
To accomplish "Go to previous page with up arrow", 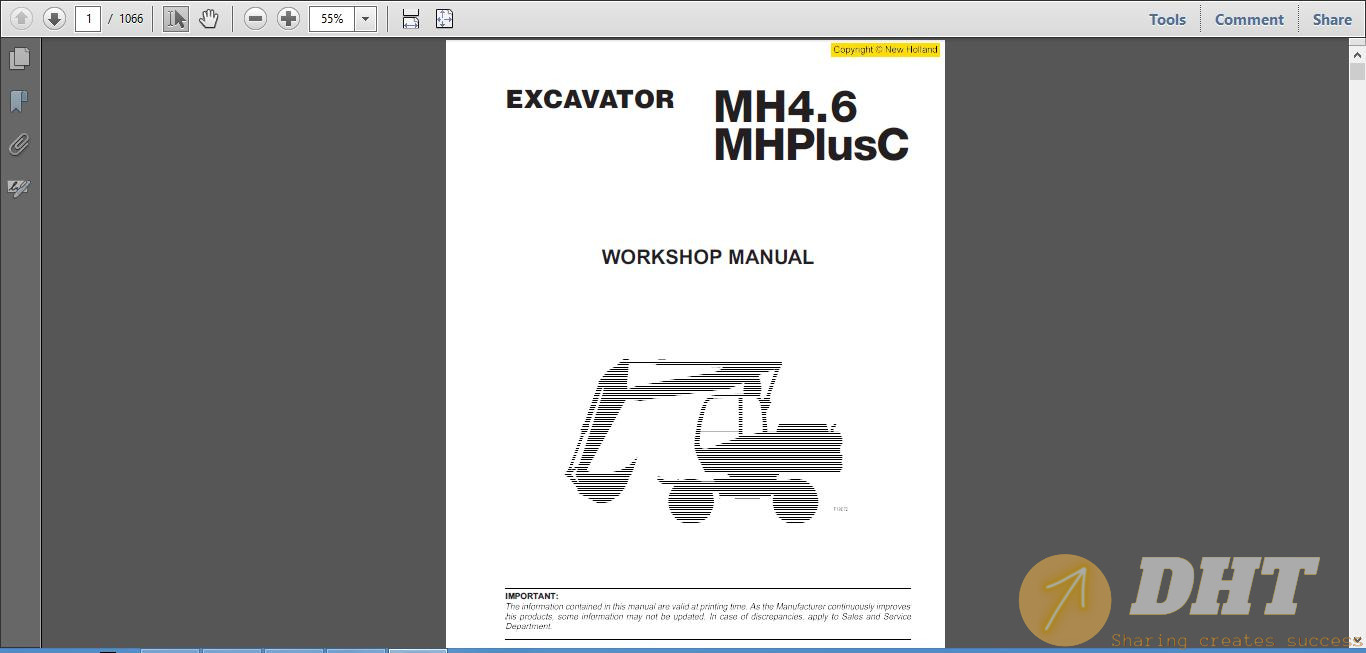I will pos(21,18).
